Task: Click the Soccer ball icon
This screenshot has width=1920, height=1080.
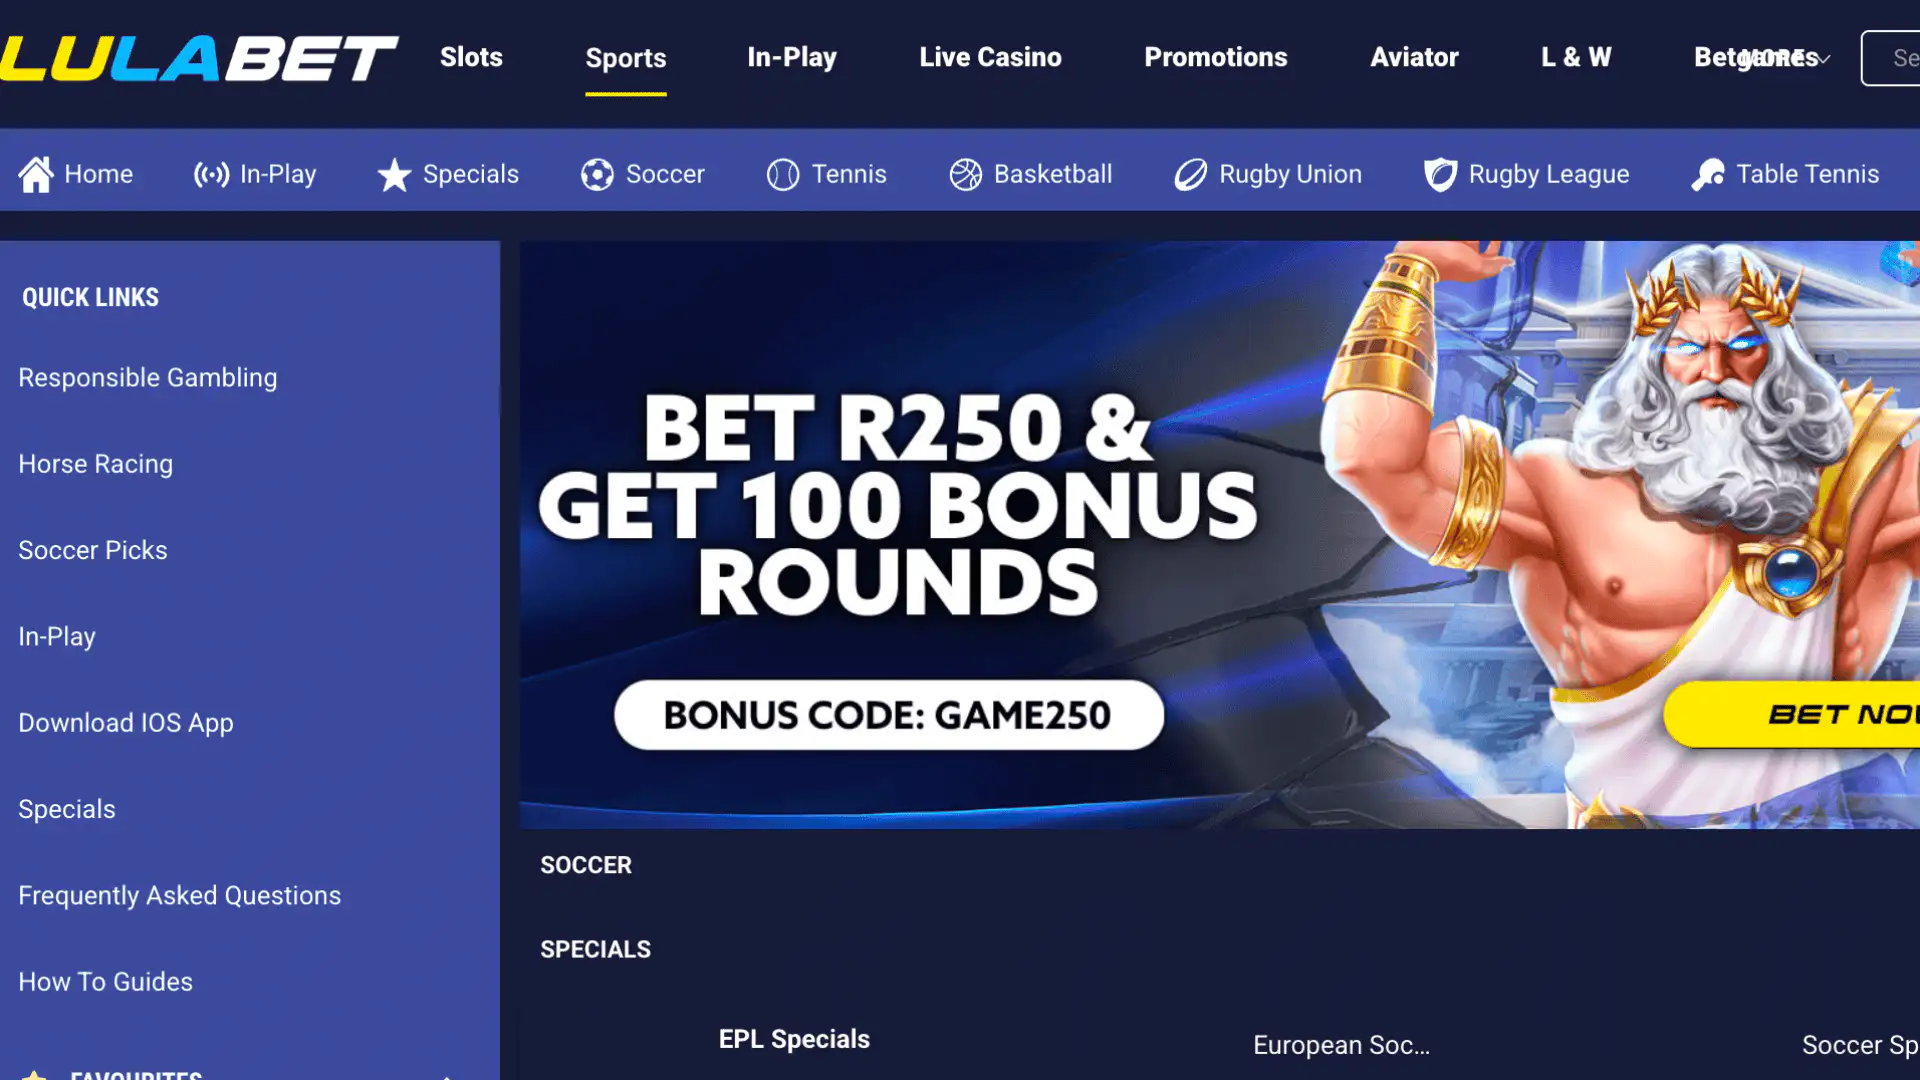Action: click(597, 175)
